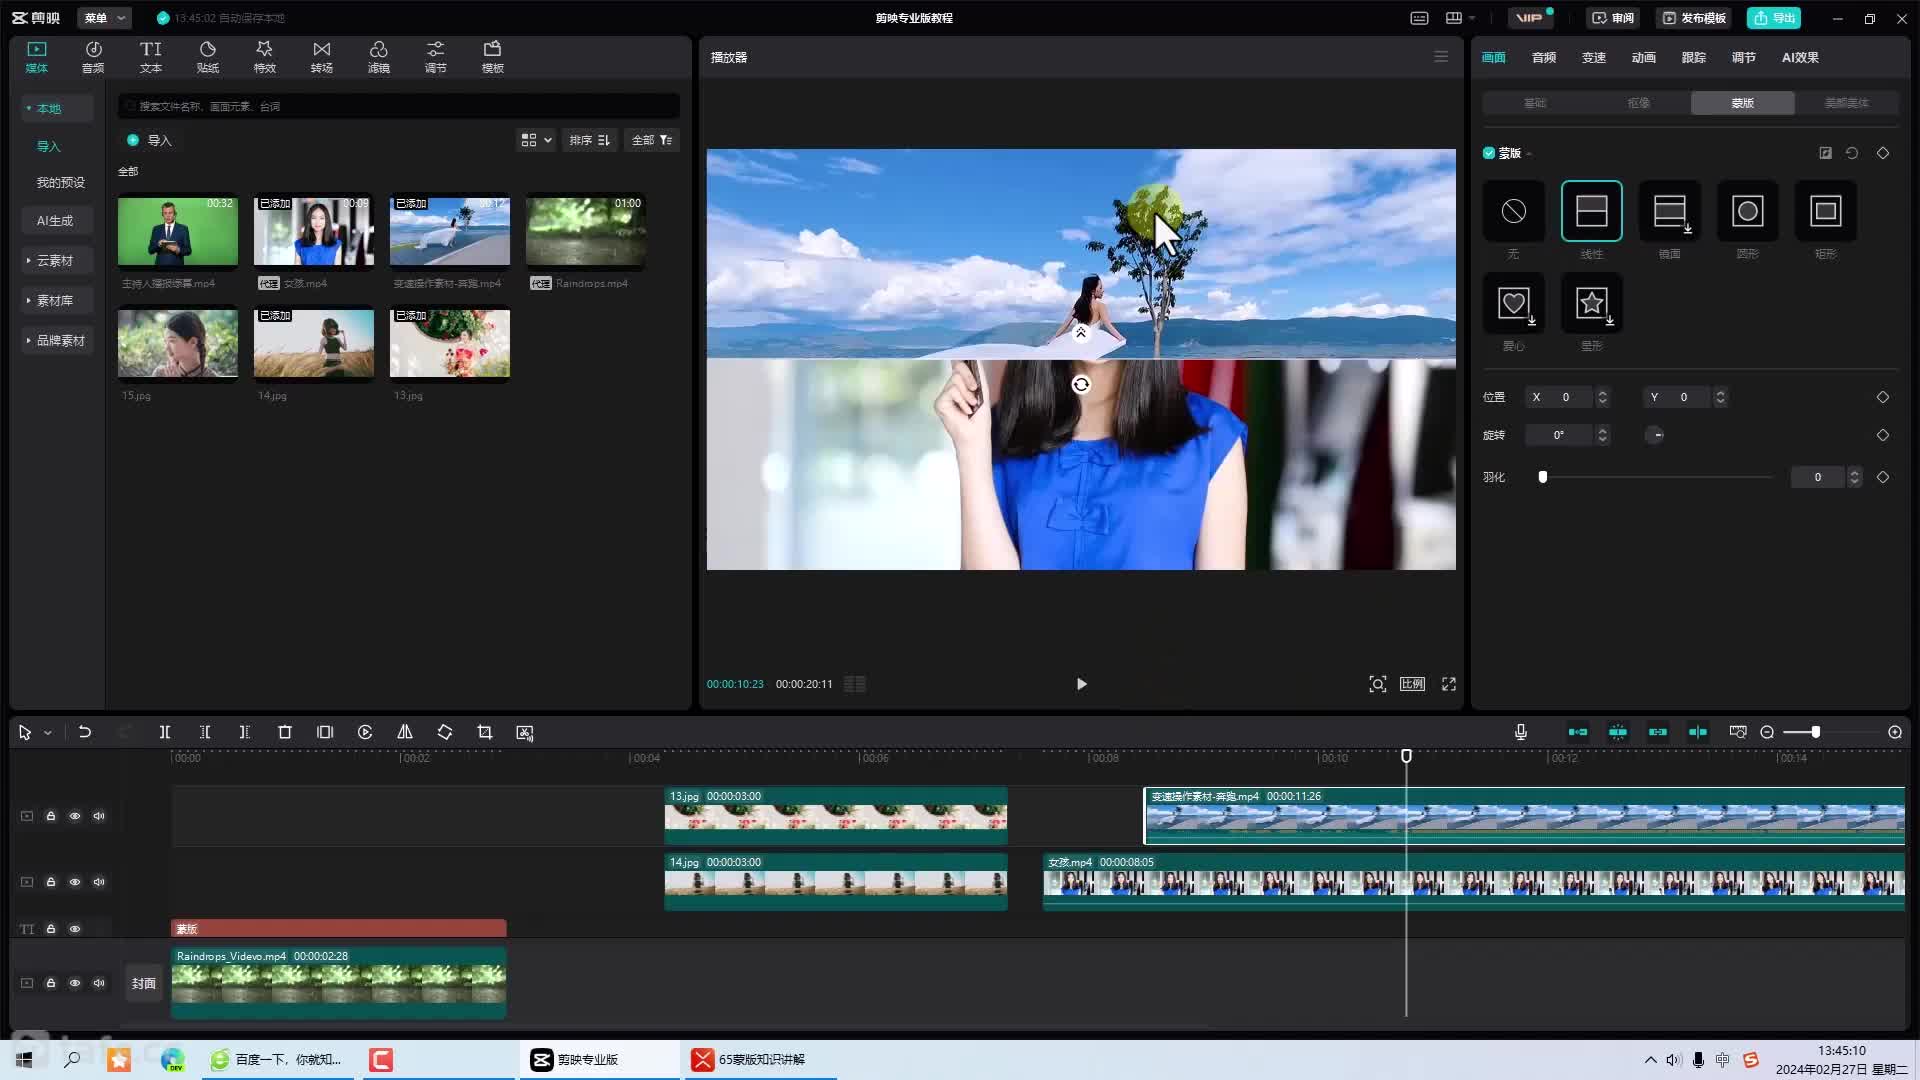Open the 模板 templates panel

tap(492, 57)
